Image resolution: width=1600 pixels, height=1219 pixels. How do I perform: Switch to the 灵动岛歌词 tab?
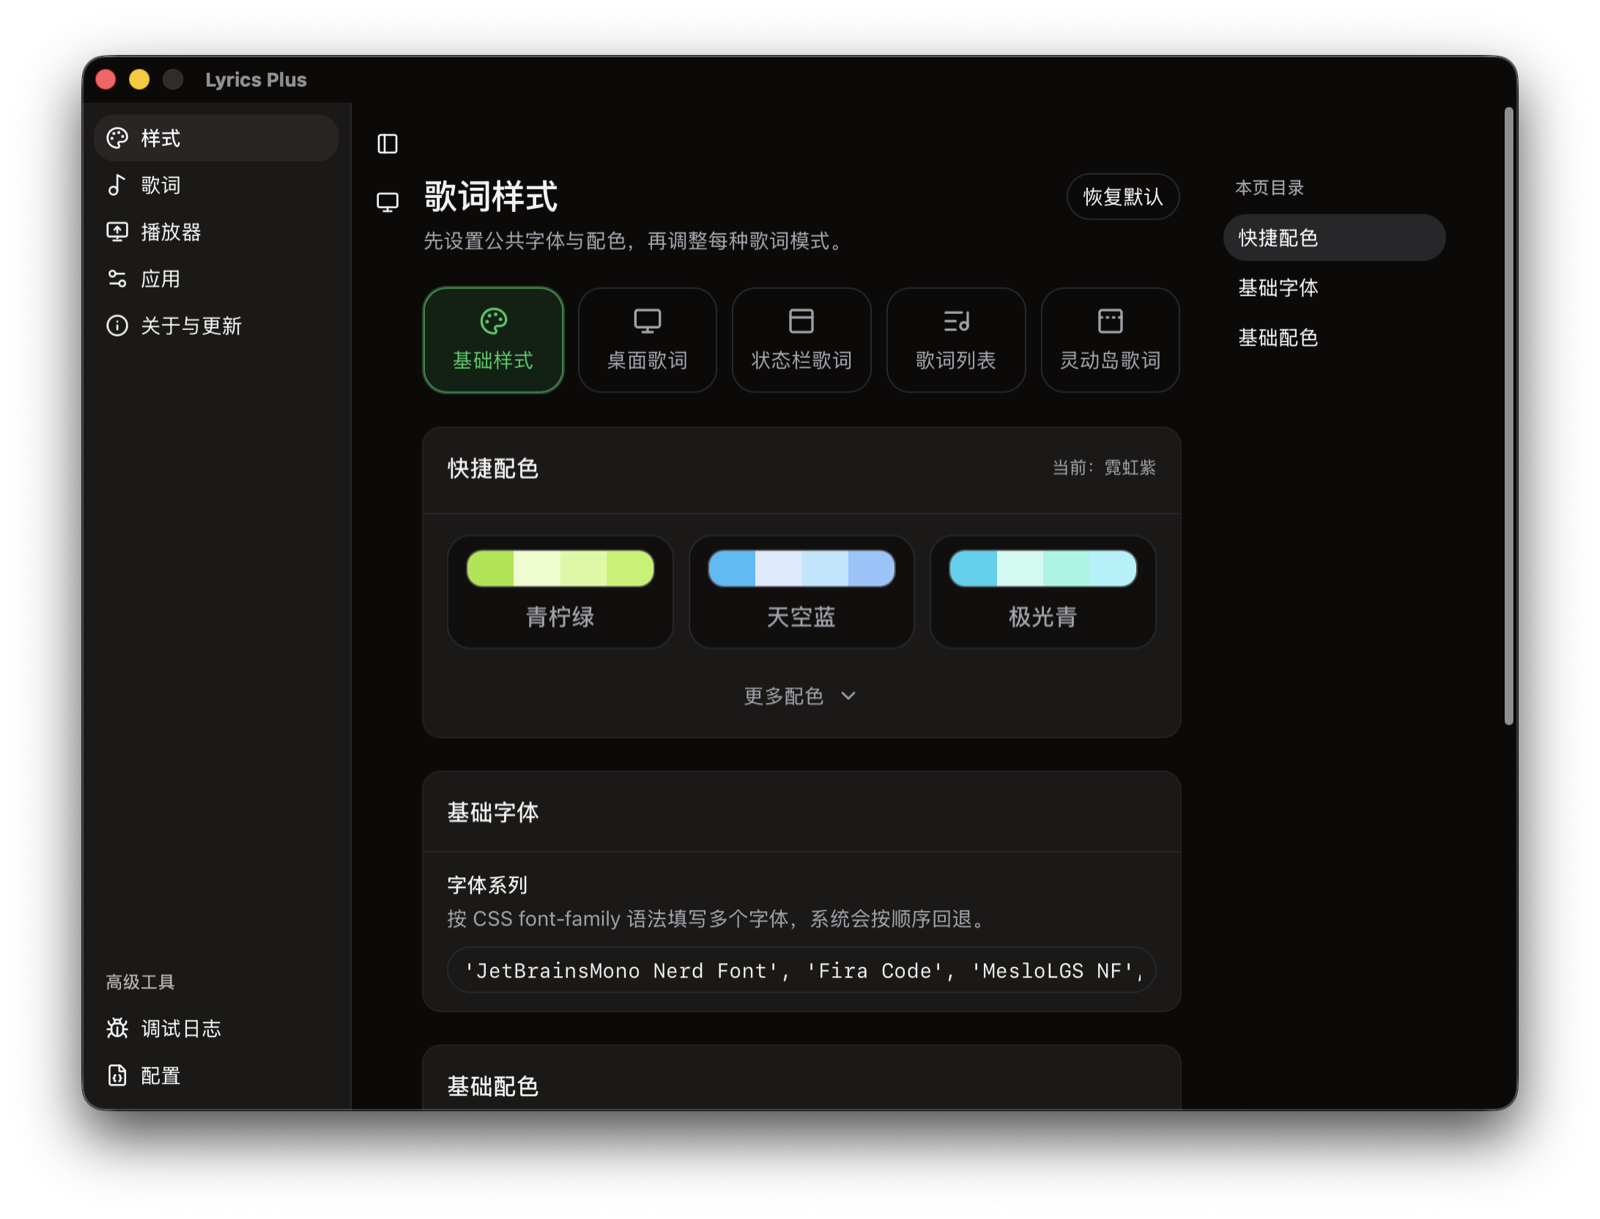[x=1110, y=340]
